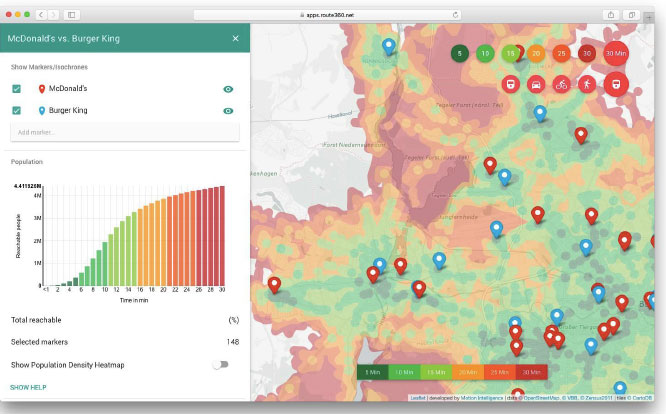Viewport: 666px width, 414px height.
Task: Open the Leaflet attribution link
Action: (x=418, y=398)
